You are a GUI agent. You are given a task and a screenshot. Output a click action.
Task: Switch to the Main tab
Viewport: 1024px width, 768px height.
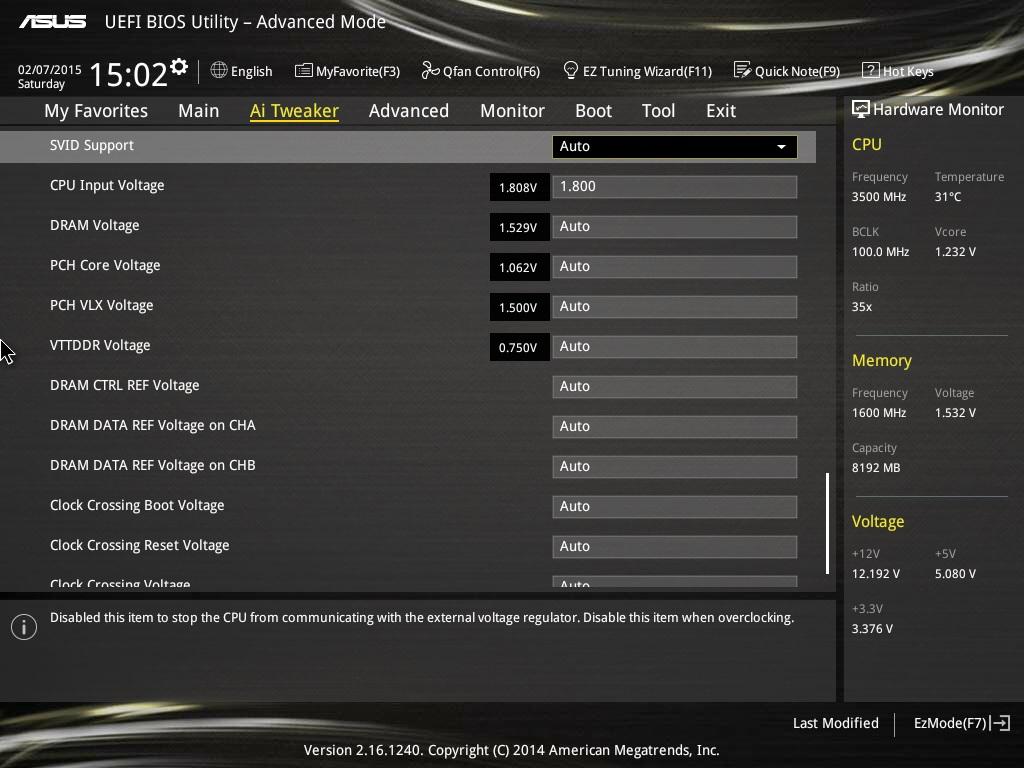199,111
